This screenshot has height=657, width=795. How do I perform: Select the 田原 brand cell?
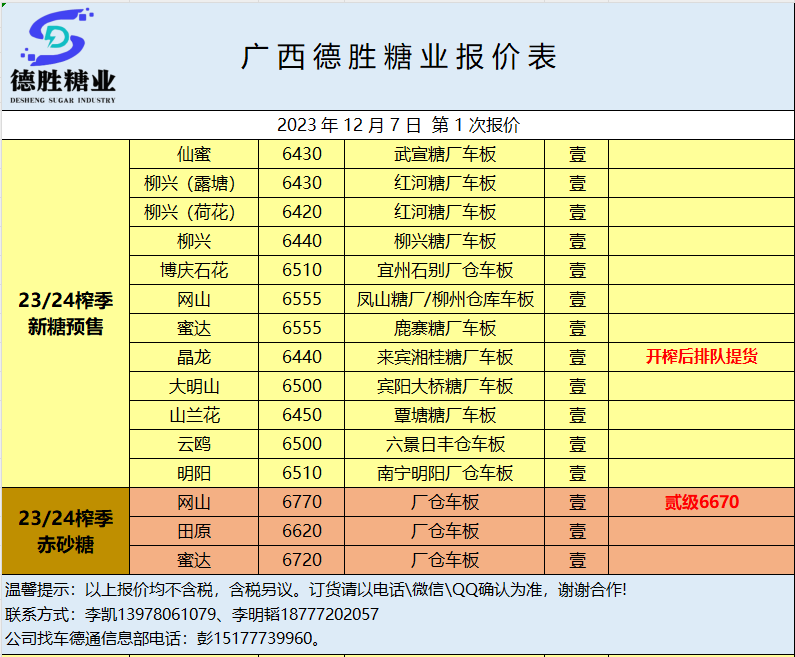(194, 531)
